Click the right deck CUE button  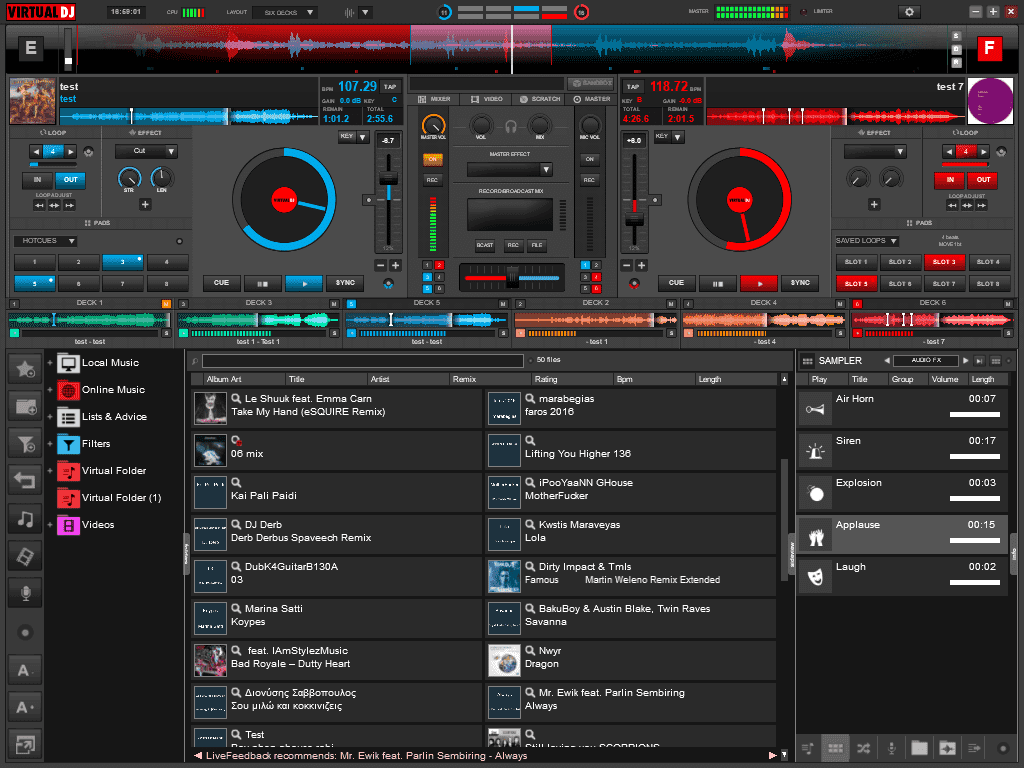click(x=676, y=283)
